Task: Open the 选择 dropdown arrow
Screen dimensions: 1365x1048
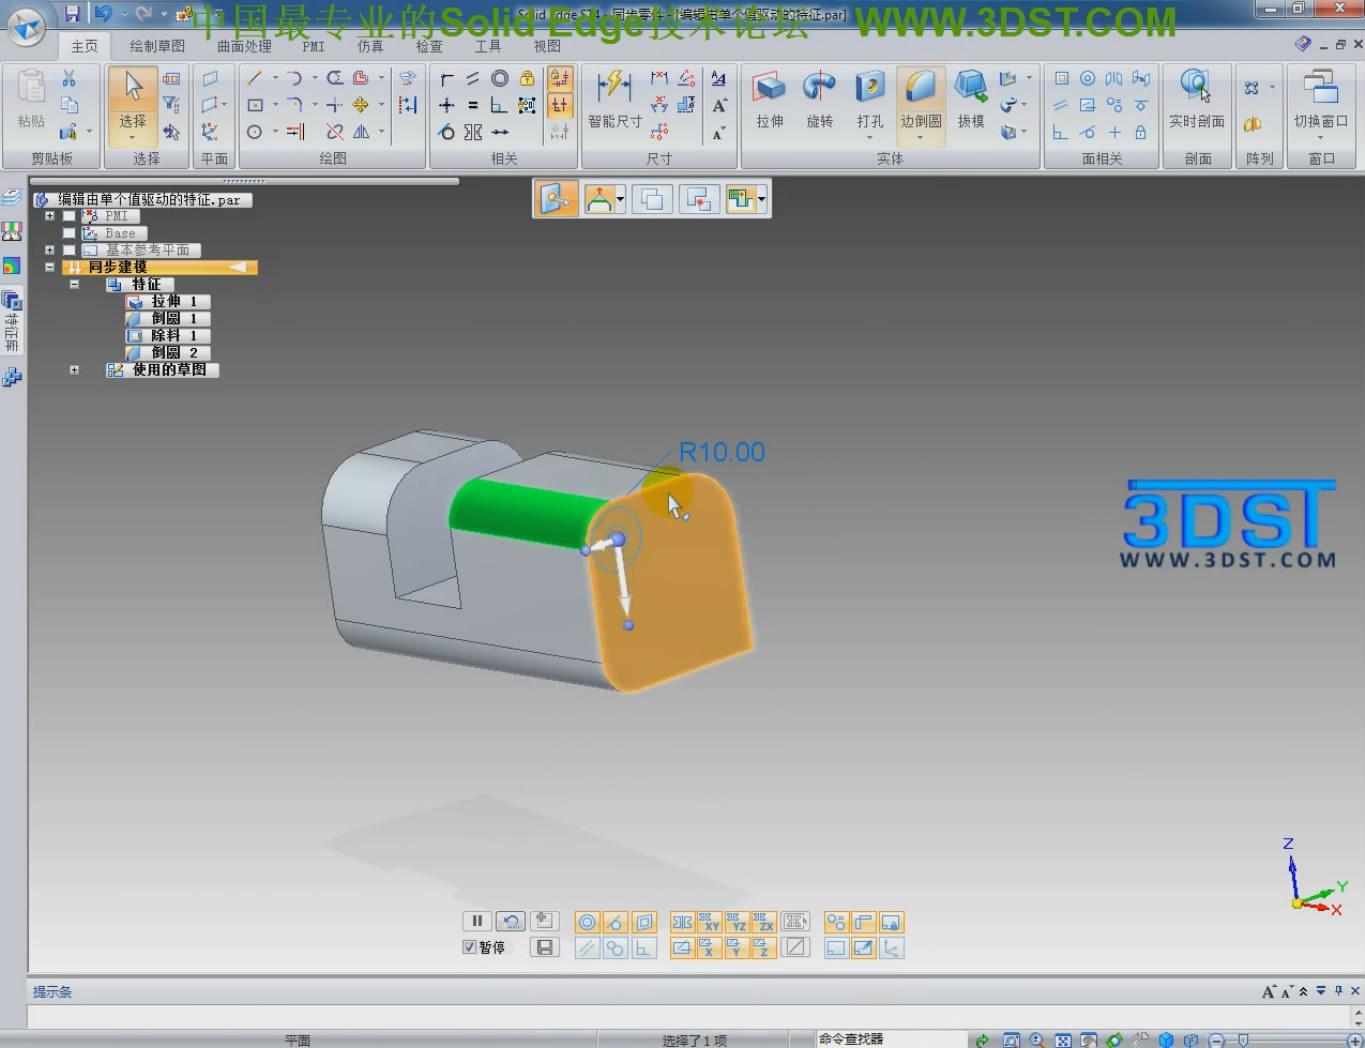Action: (x=133, y=138)
